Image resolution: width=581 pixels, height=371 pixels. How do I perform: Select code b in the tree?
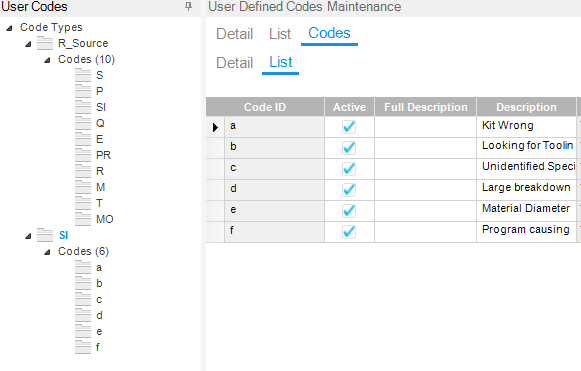click(99, 283)
